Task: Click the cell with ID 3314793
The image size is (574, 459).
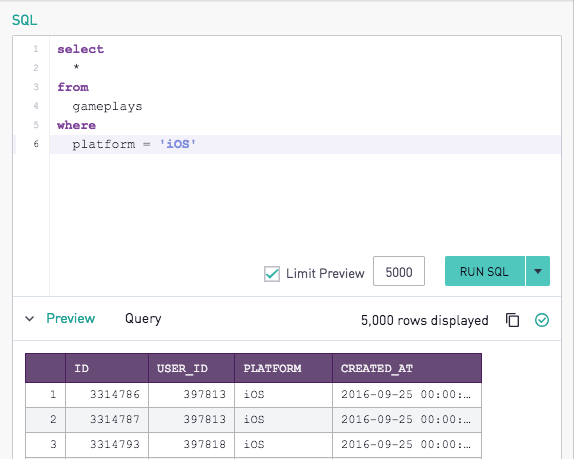Action: click(107, 444)
